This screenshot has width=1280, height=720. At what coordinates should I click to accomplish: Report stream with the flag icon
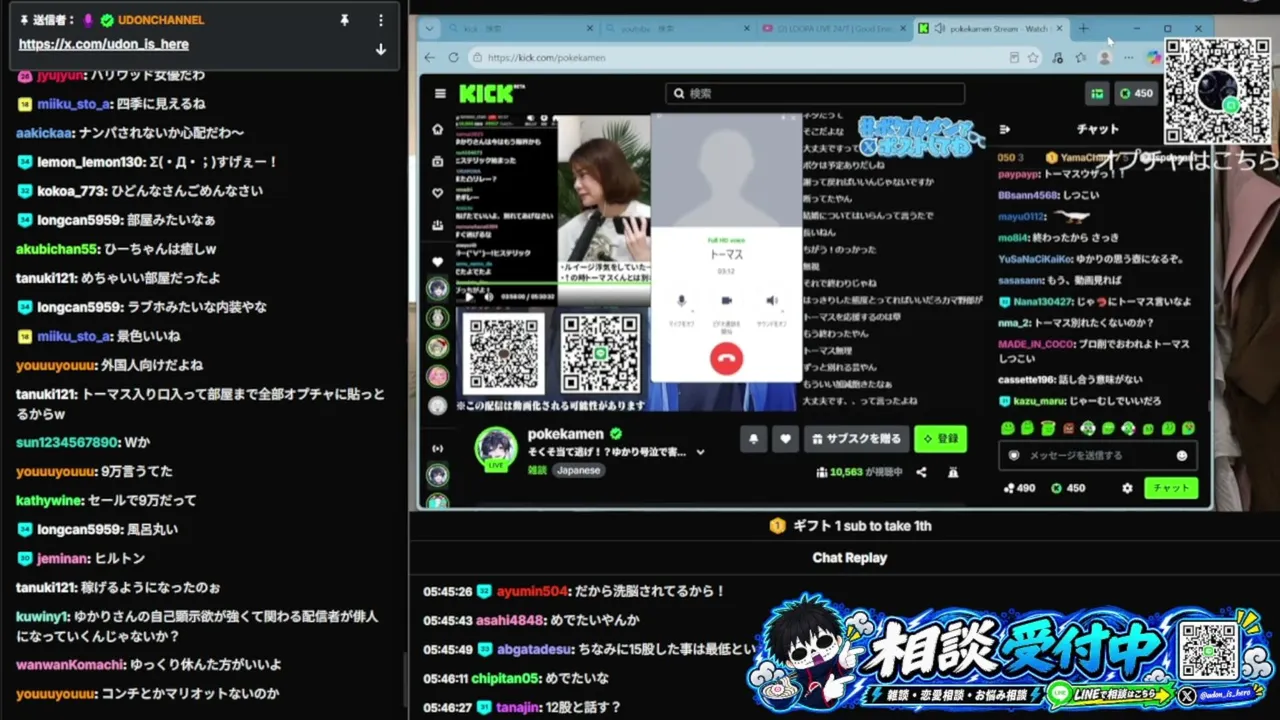953,472
